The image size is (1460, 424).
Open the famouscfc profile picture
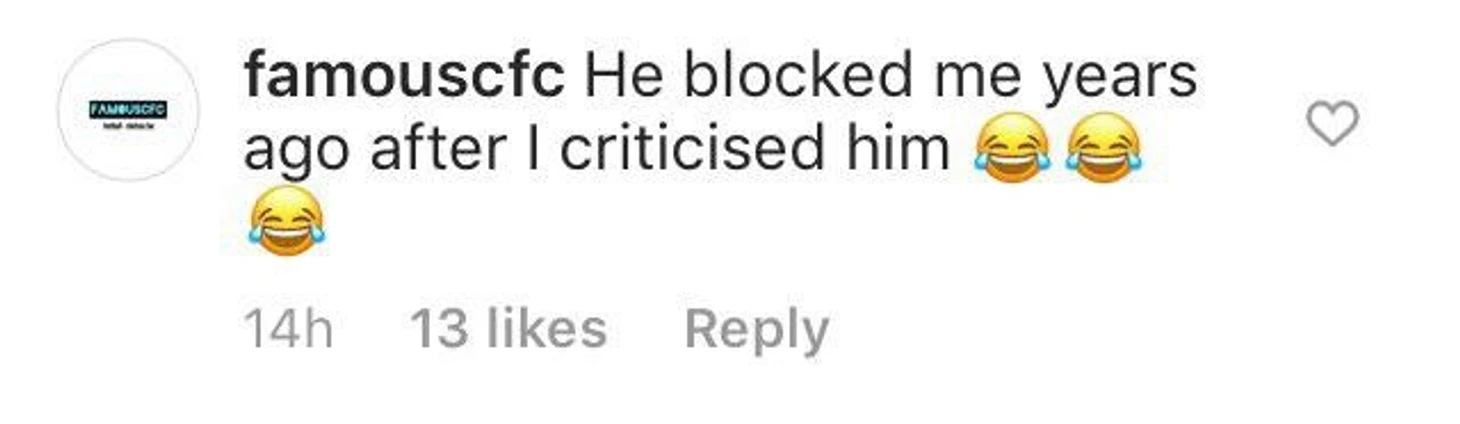click(x=128, y=110)
